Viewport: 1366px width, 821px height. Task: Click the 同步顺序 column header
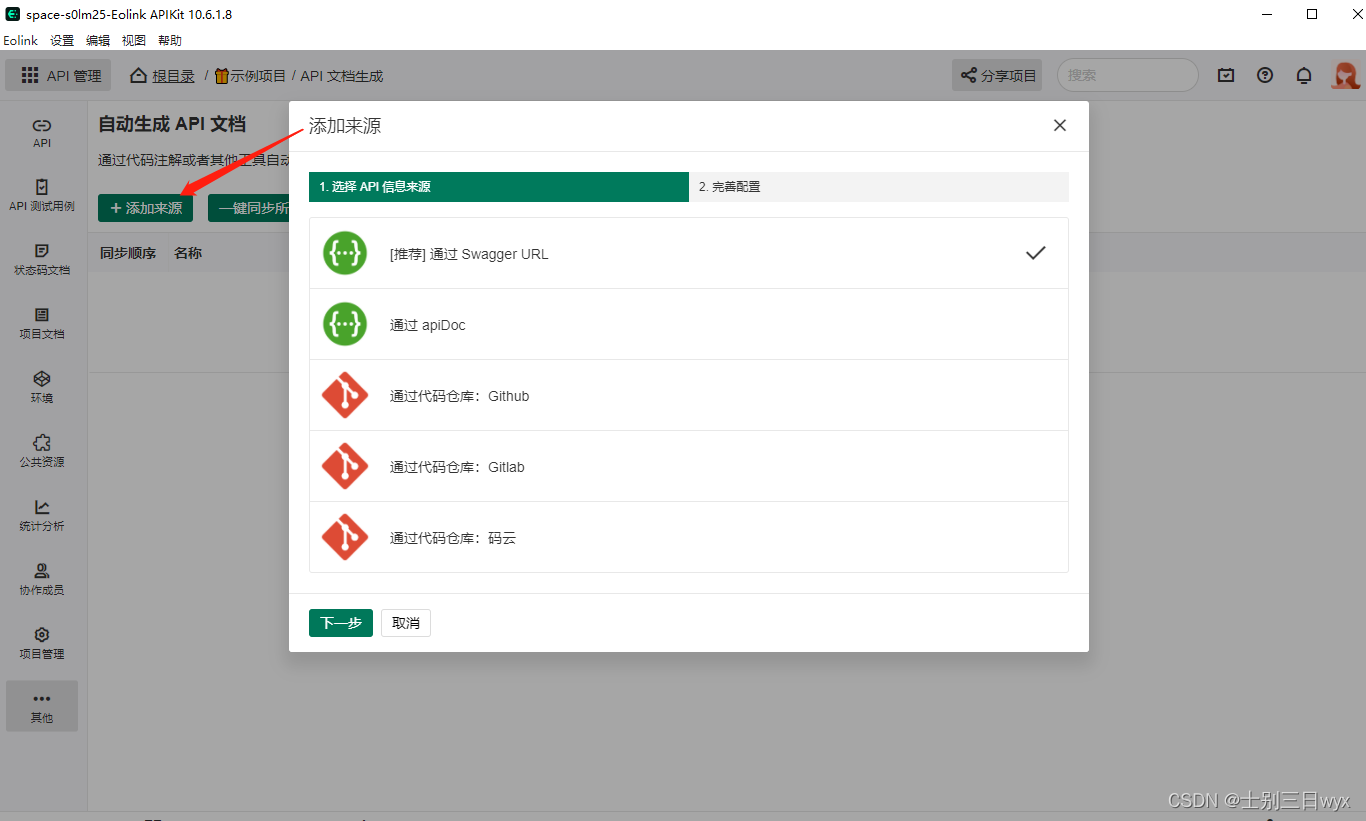(128, 253)
